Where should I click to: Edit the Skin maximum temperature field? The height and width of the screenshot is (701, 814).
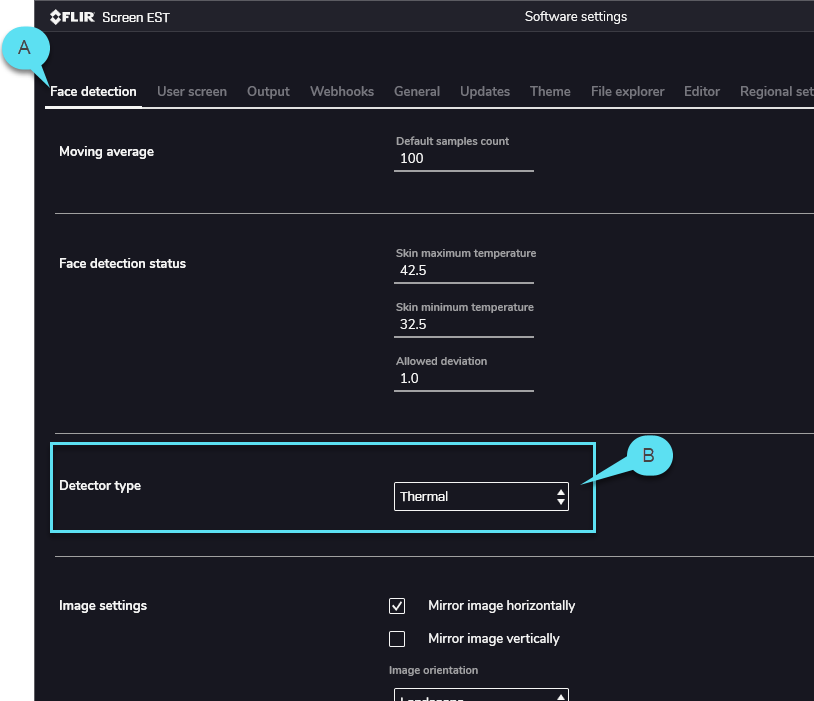tap(463, 271)
